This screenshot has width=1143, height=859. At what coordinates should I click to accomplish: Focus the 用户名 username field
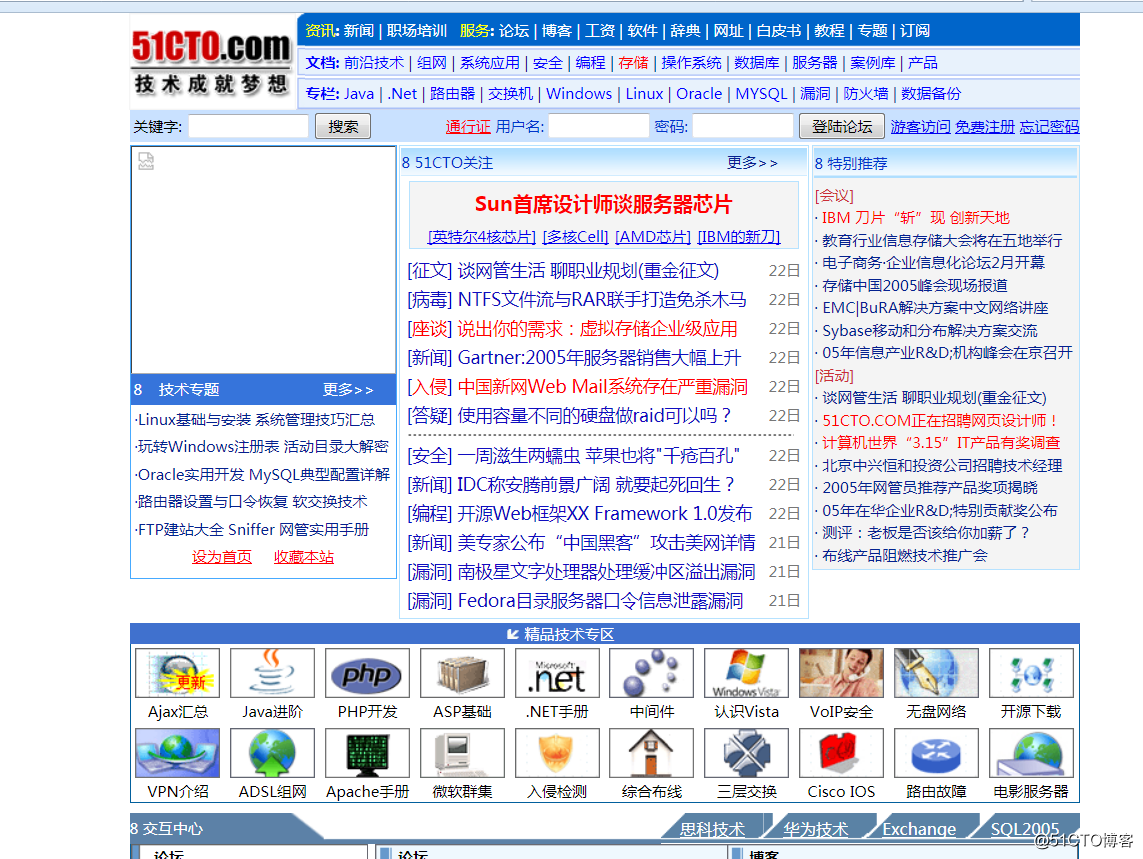click(x=598, y=126)
